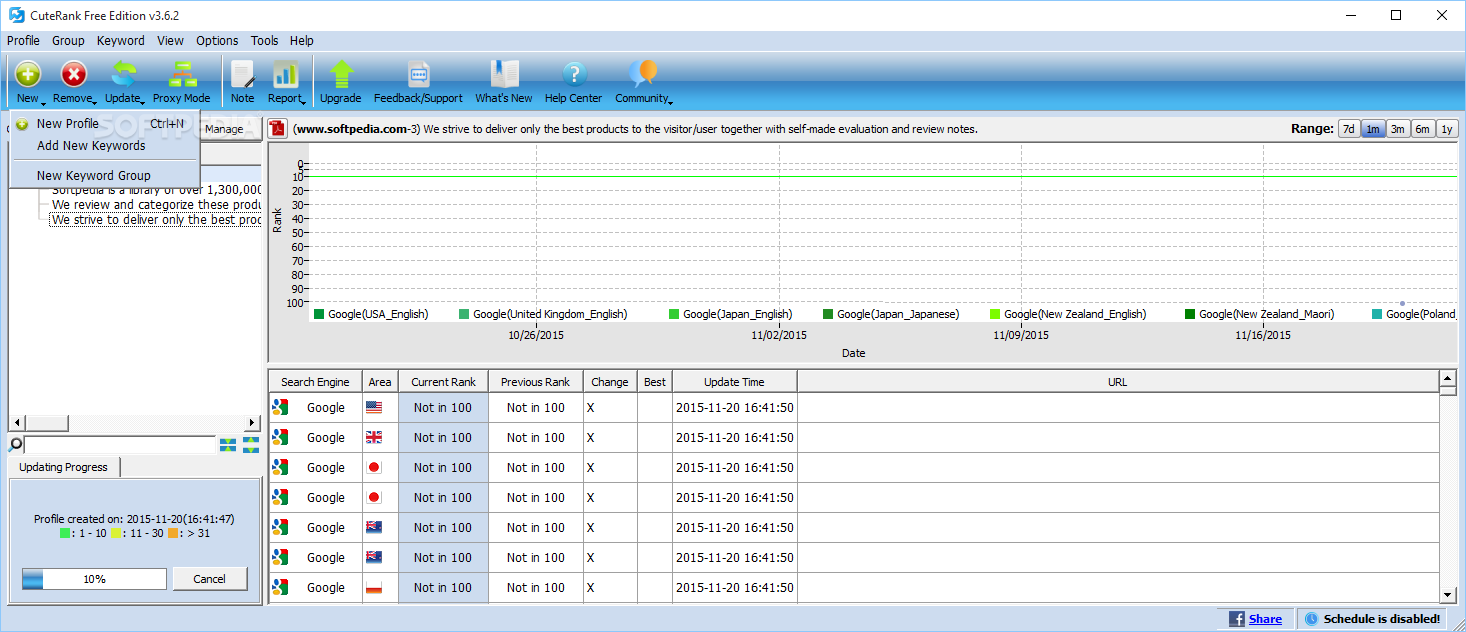This screenshot has width=1466, height=632.
Task: Click the Manage button
Action: click(x=224, y=129)
